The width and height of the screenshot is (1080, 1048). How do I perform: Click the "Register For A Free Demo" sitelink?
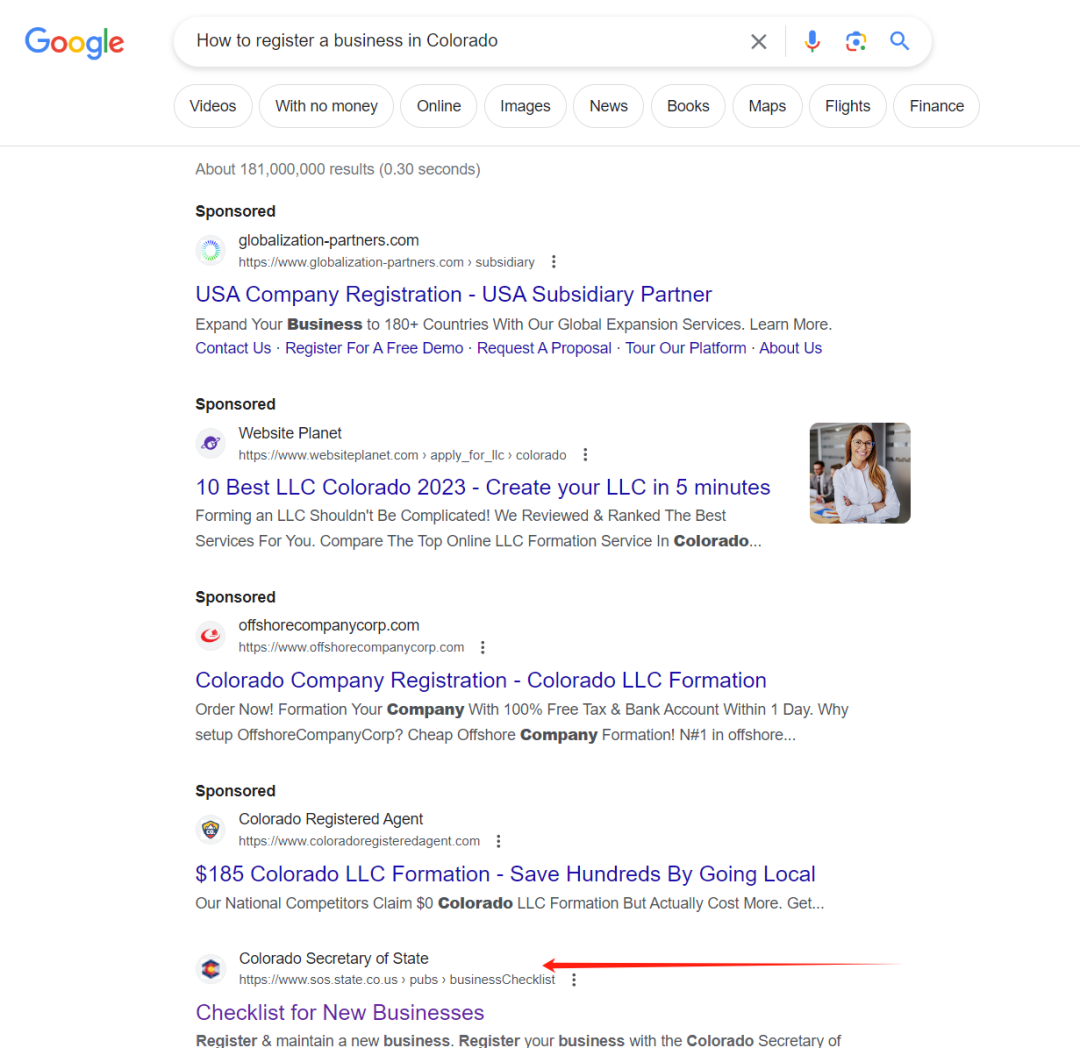(x=374, y=348)
